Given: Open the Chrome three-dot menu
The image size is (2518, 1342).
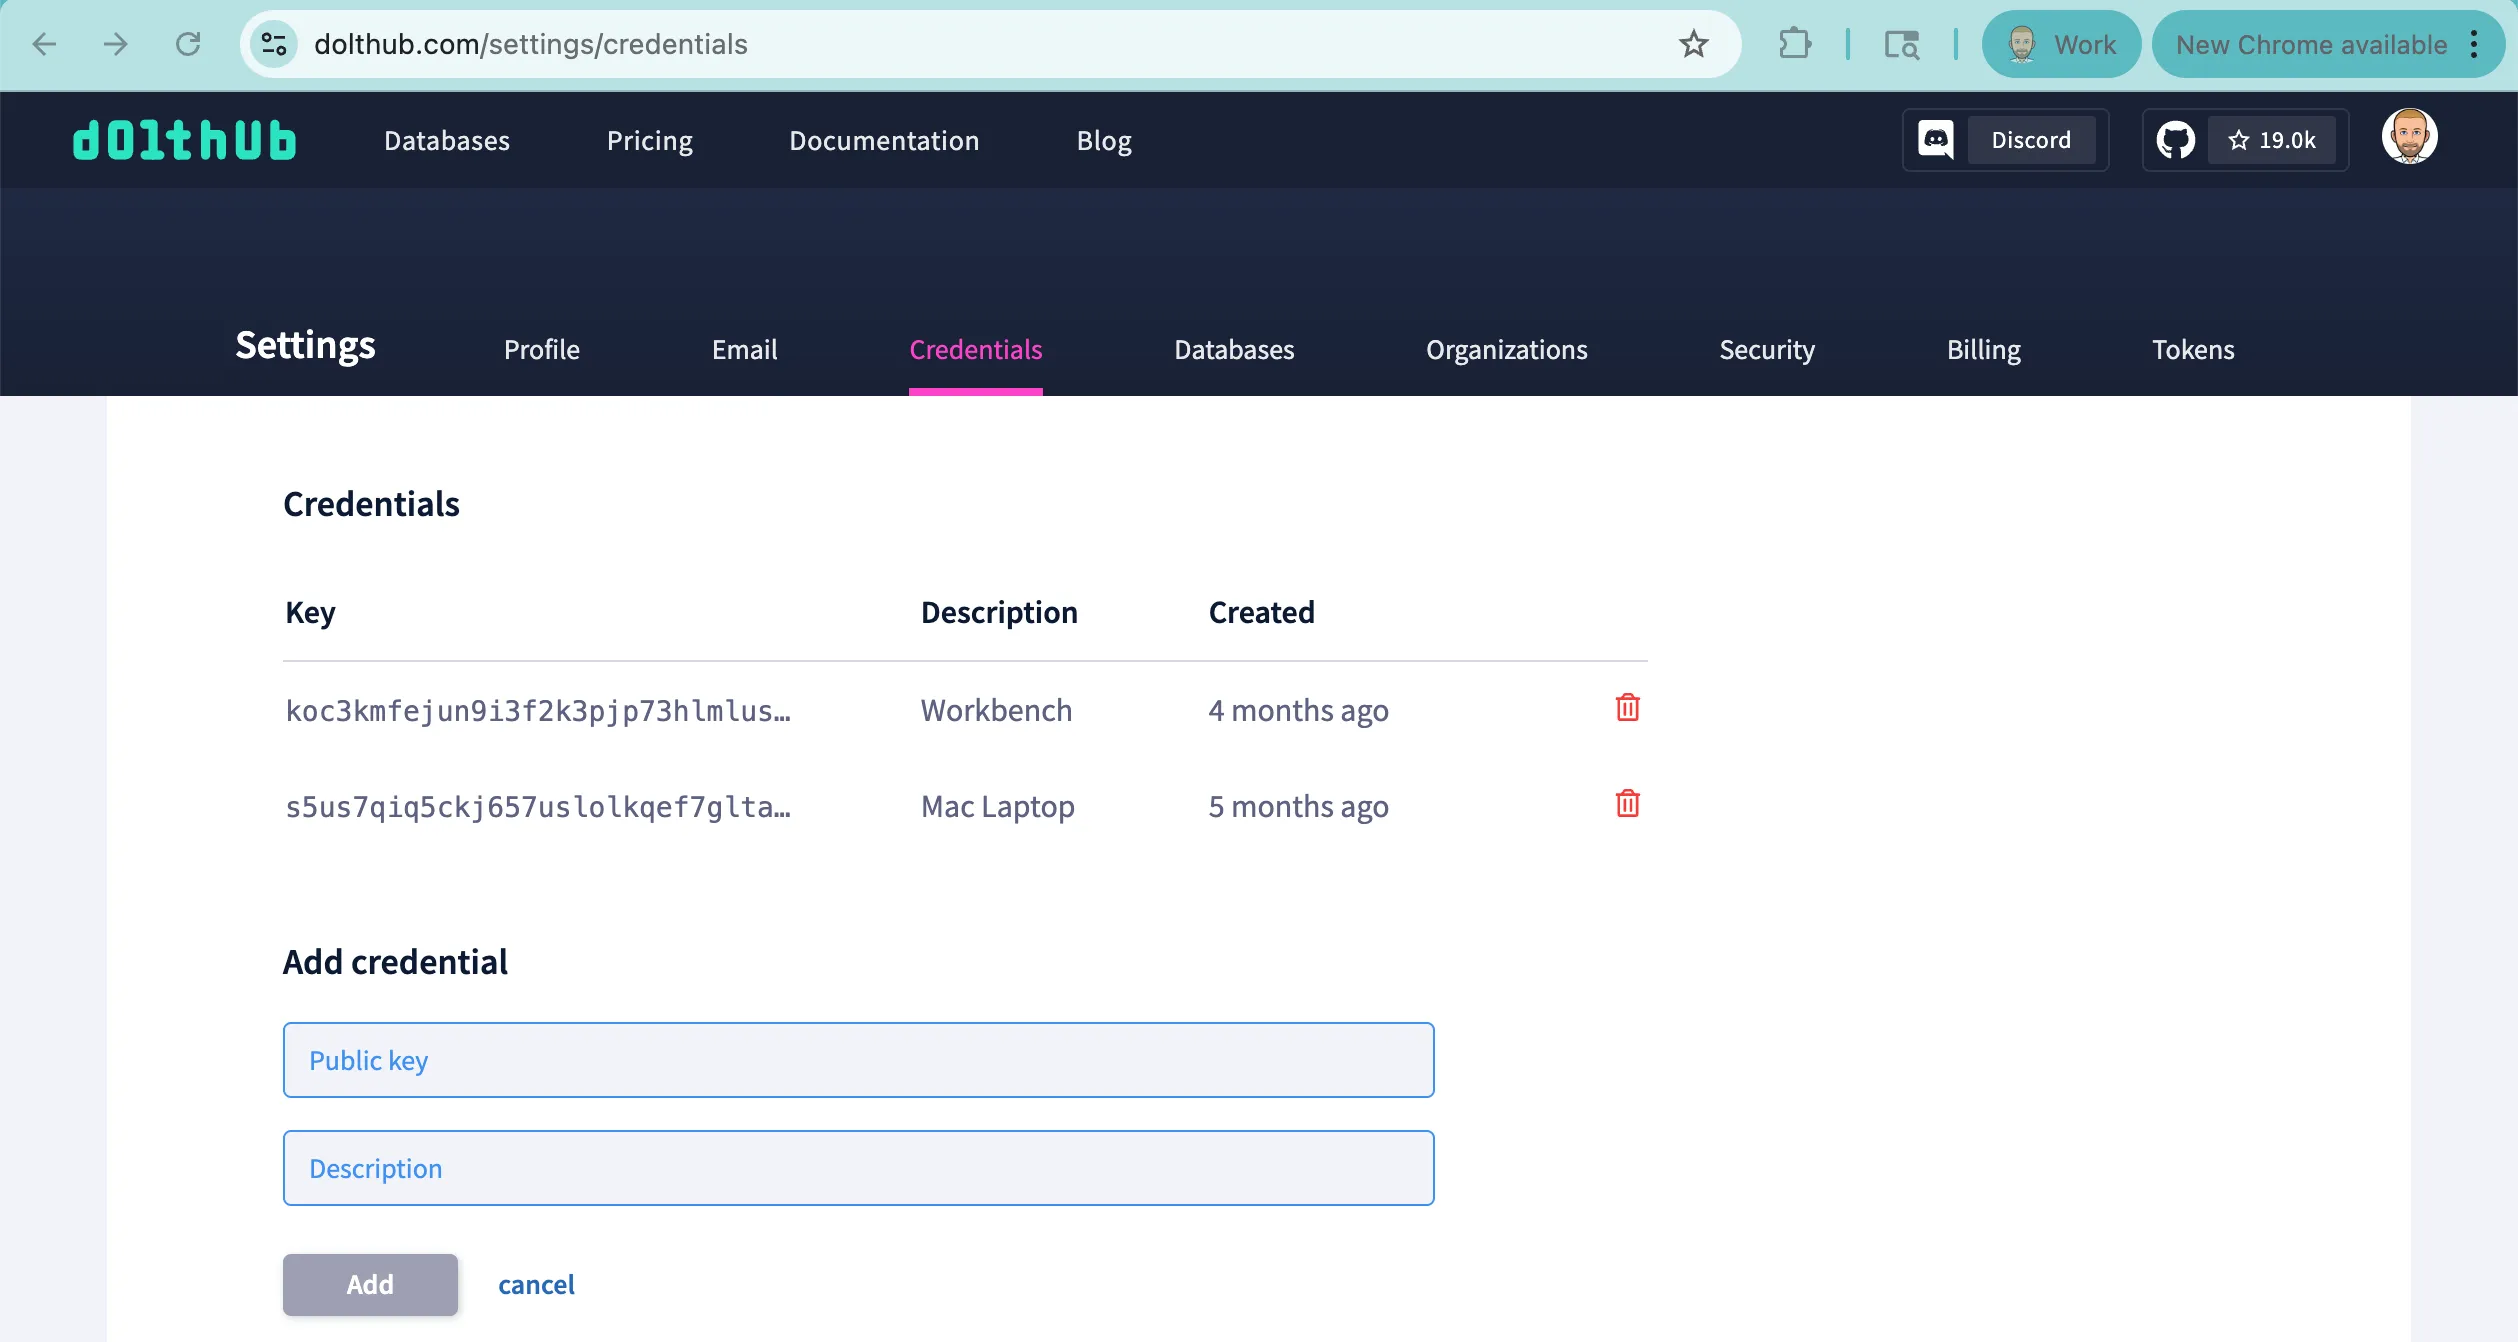Looking at the screenshot, I should [2476, 44].
